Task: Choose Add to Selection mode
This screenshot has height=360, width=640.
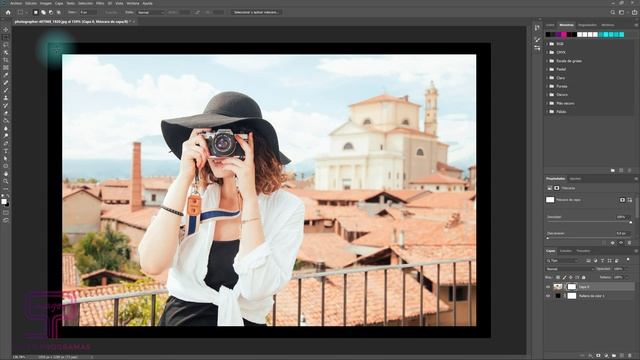Action: (43, 13)
